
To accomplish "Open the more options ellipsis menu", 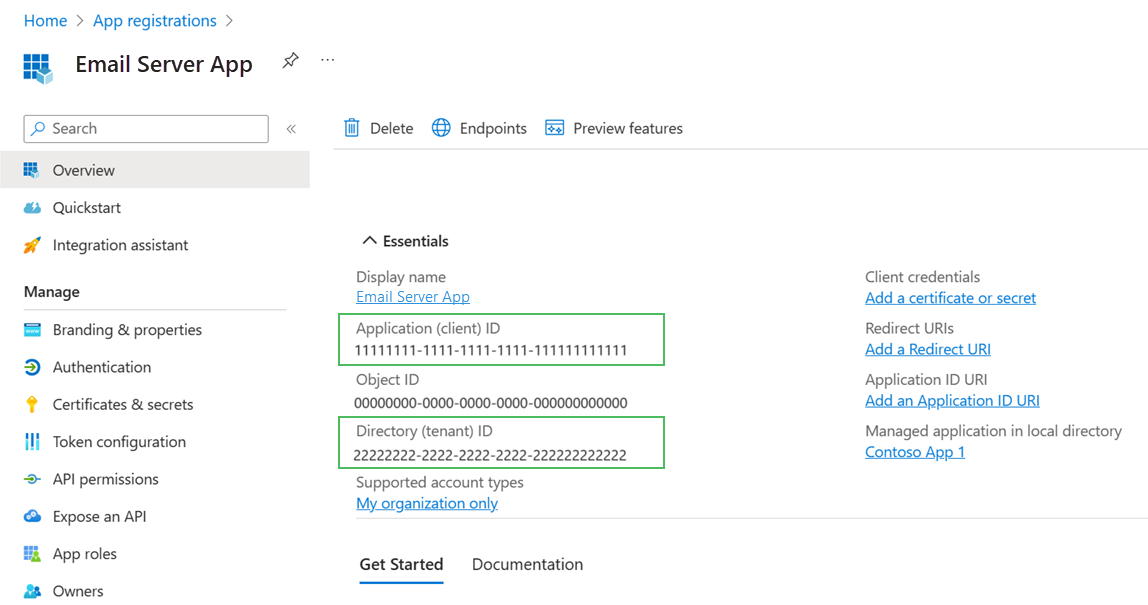I will click(327, 58).
